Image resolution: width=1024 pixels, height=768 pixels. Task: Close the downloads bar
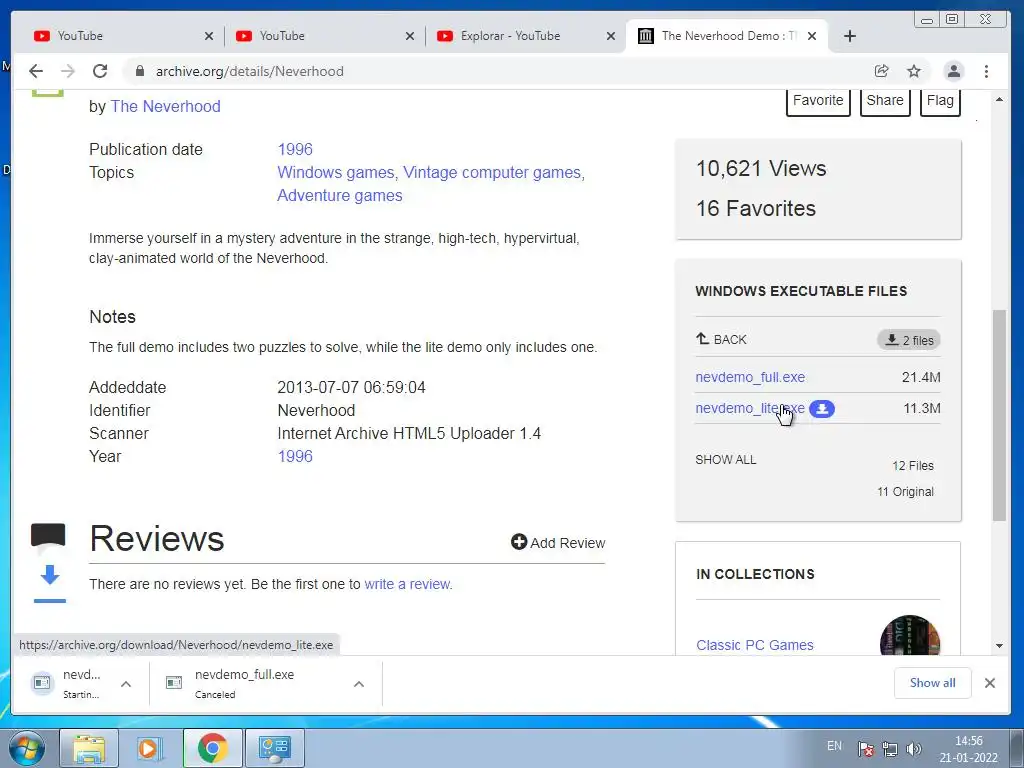point(989,683)
